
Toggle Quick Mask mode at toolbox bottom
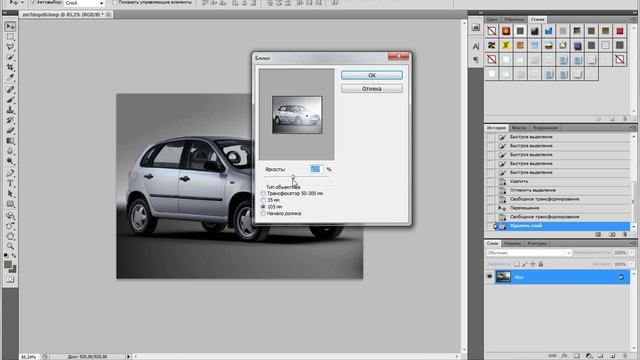tap(10, 280)
